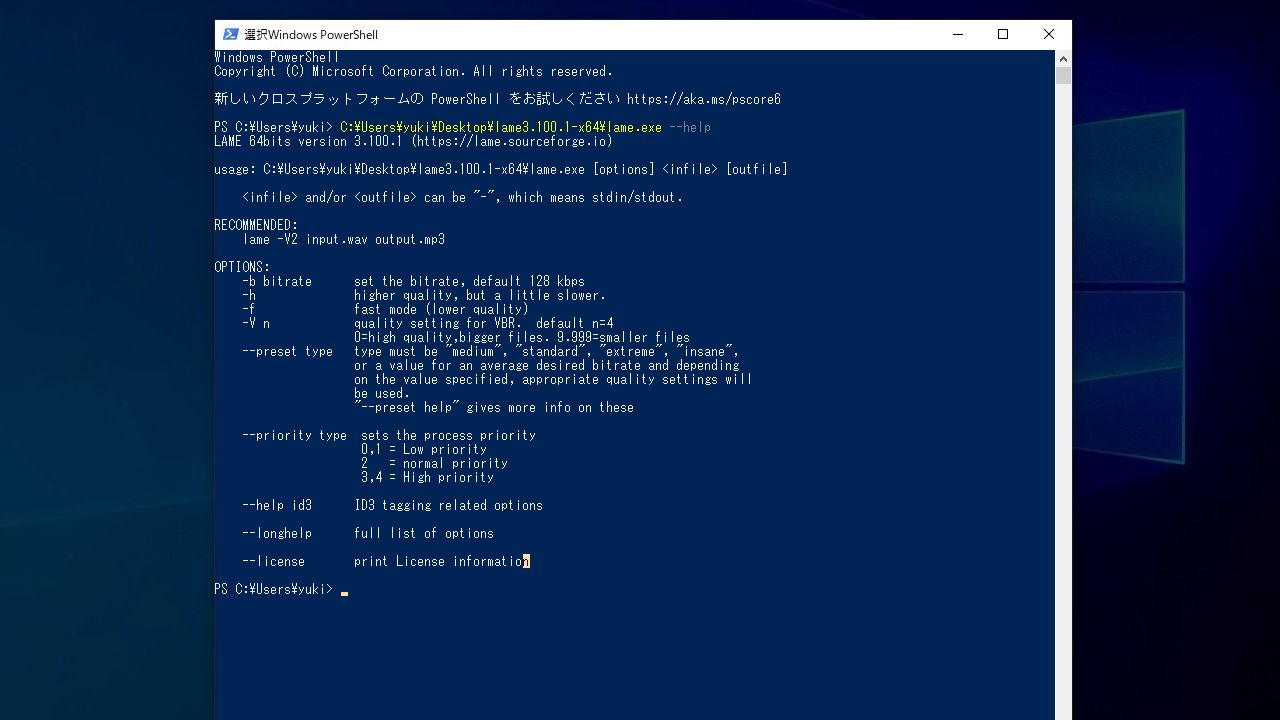Click 'higher quality, but a little slower.' line
The height and width of the screenshot is (720, 1280).
pyautogui.click(x=480, y=295)
